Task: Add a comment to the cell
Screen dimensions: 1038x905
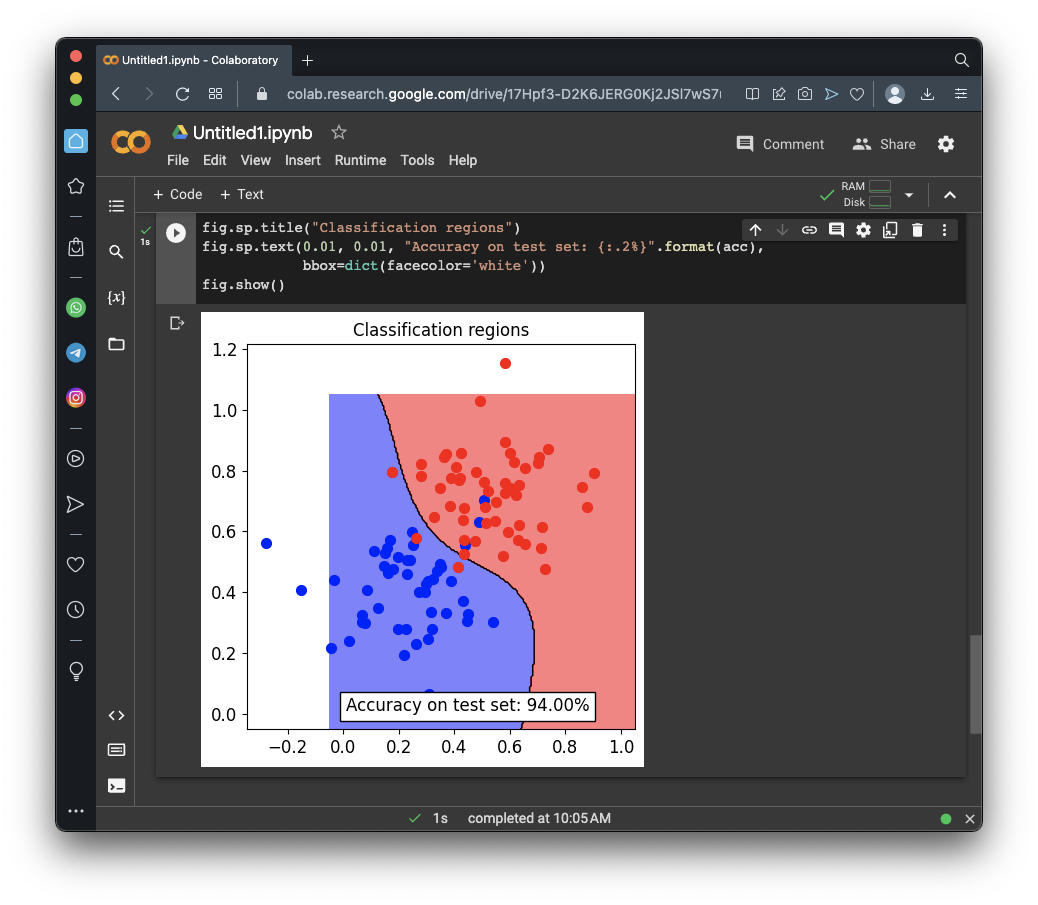Action: [x=836, y=230]
